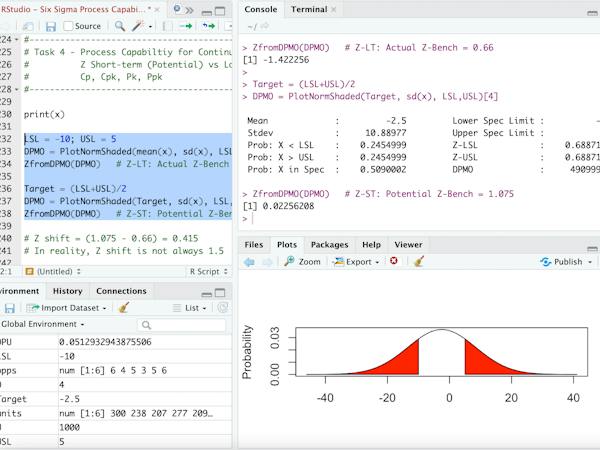
Task: Switch to the Console tab
Action: (261, 9)
